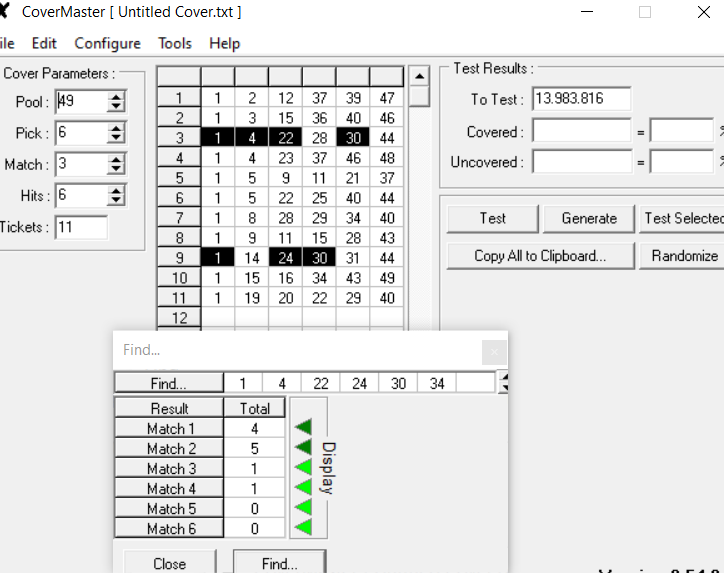Click the Randomize button
Screen dimensions: 724x573
(x=682, y=256)
